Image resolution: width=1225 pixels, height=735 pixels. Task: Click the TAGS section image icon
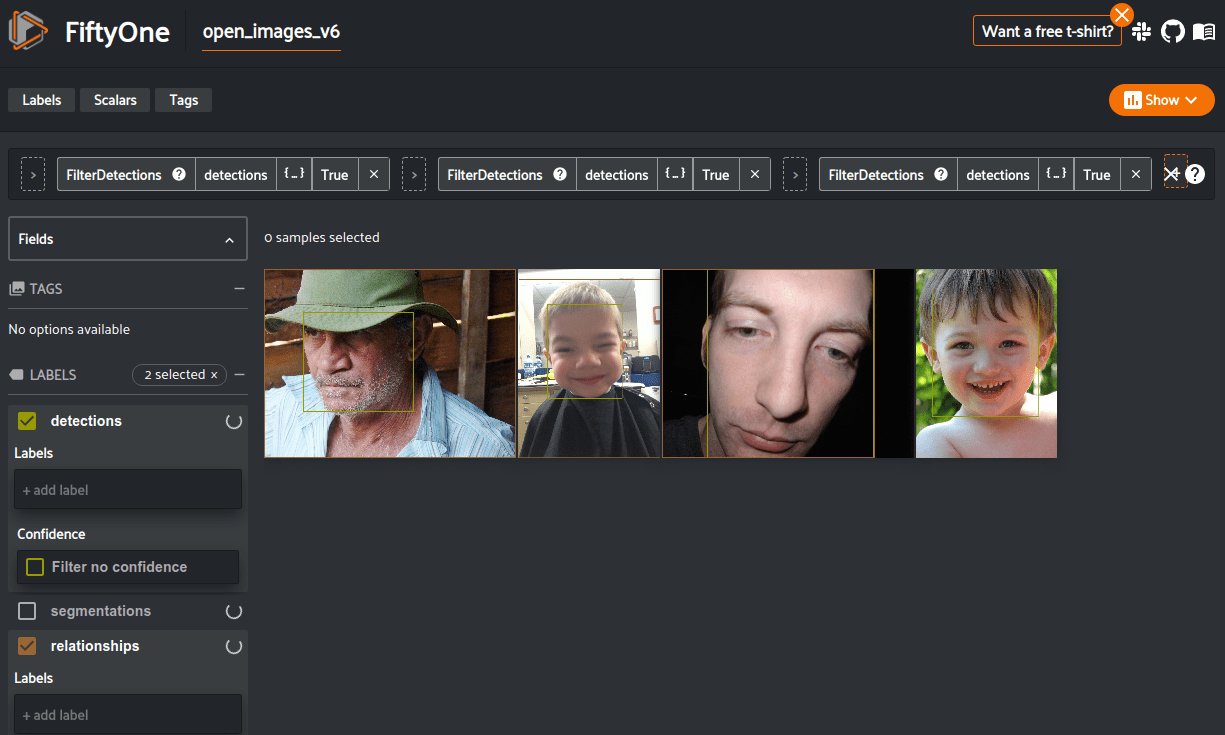click(x=16, y=289)
